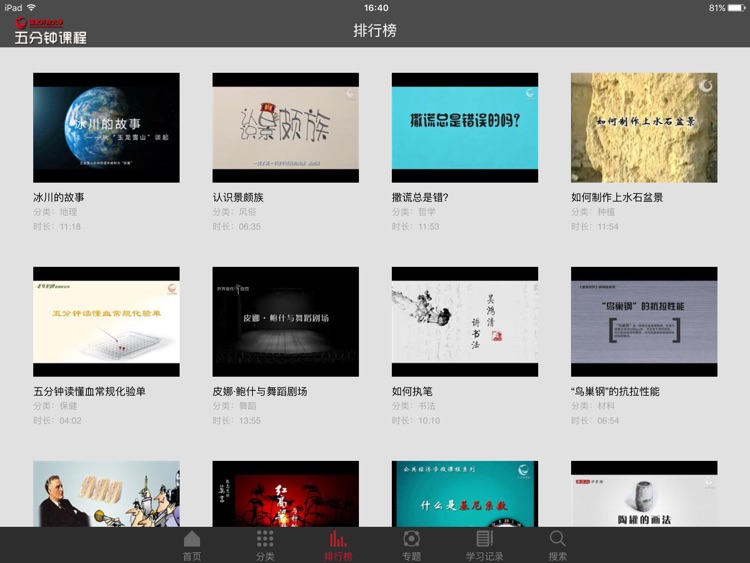Viewport: 750px width, 563px height.
Task: Tap the duration text 时长: 04:02
Action: [x=57, y=420]
